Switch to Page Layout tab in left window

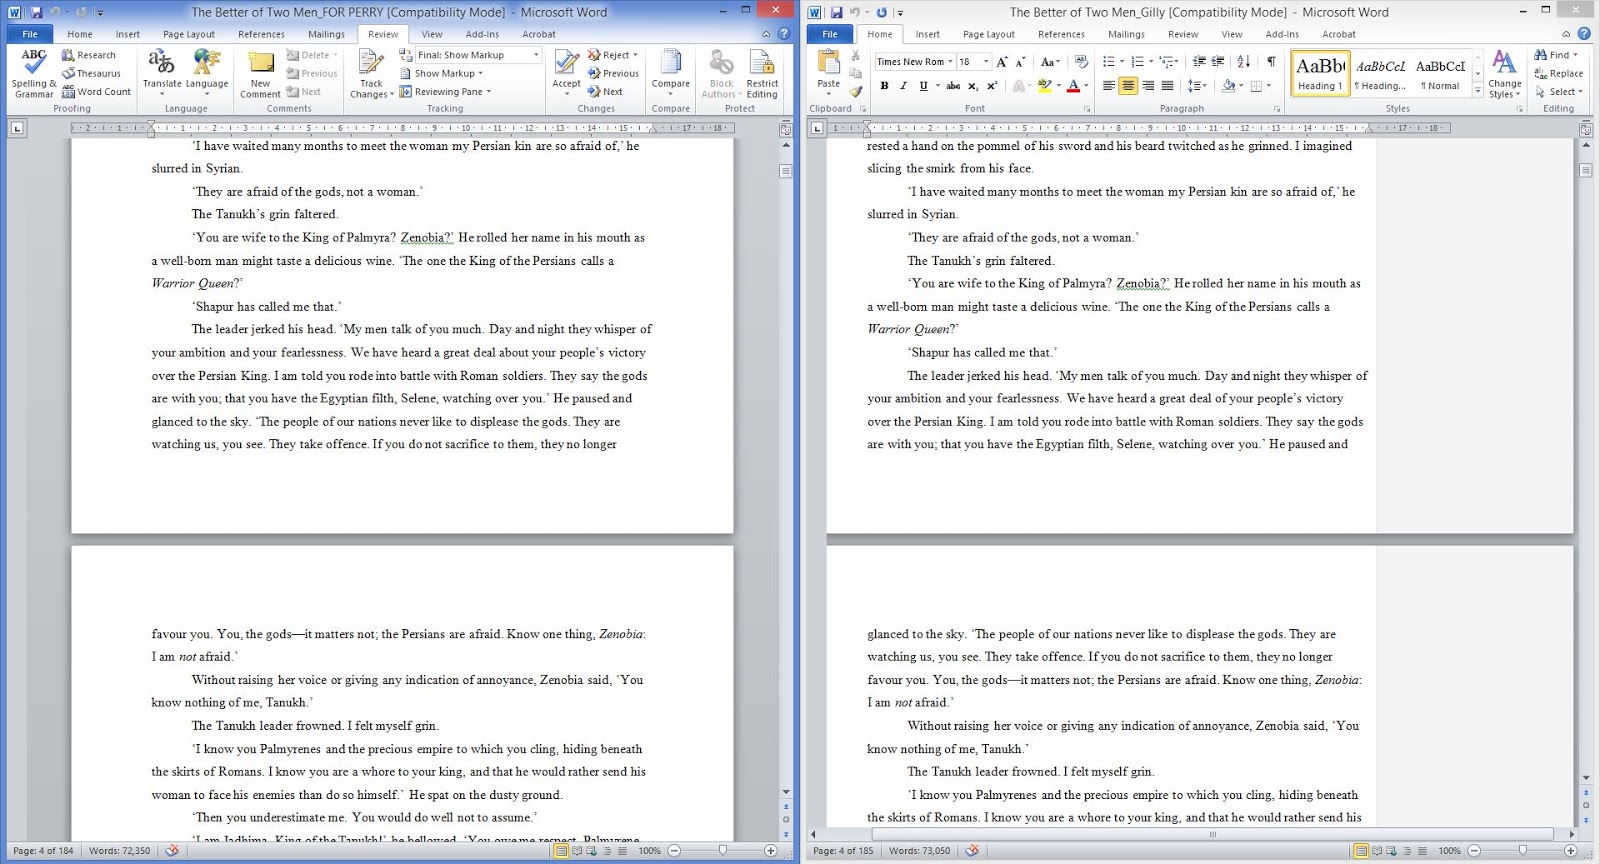188,34
